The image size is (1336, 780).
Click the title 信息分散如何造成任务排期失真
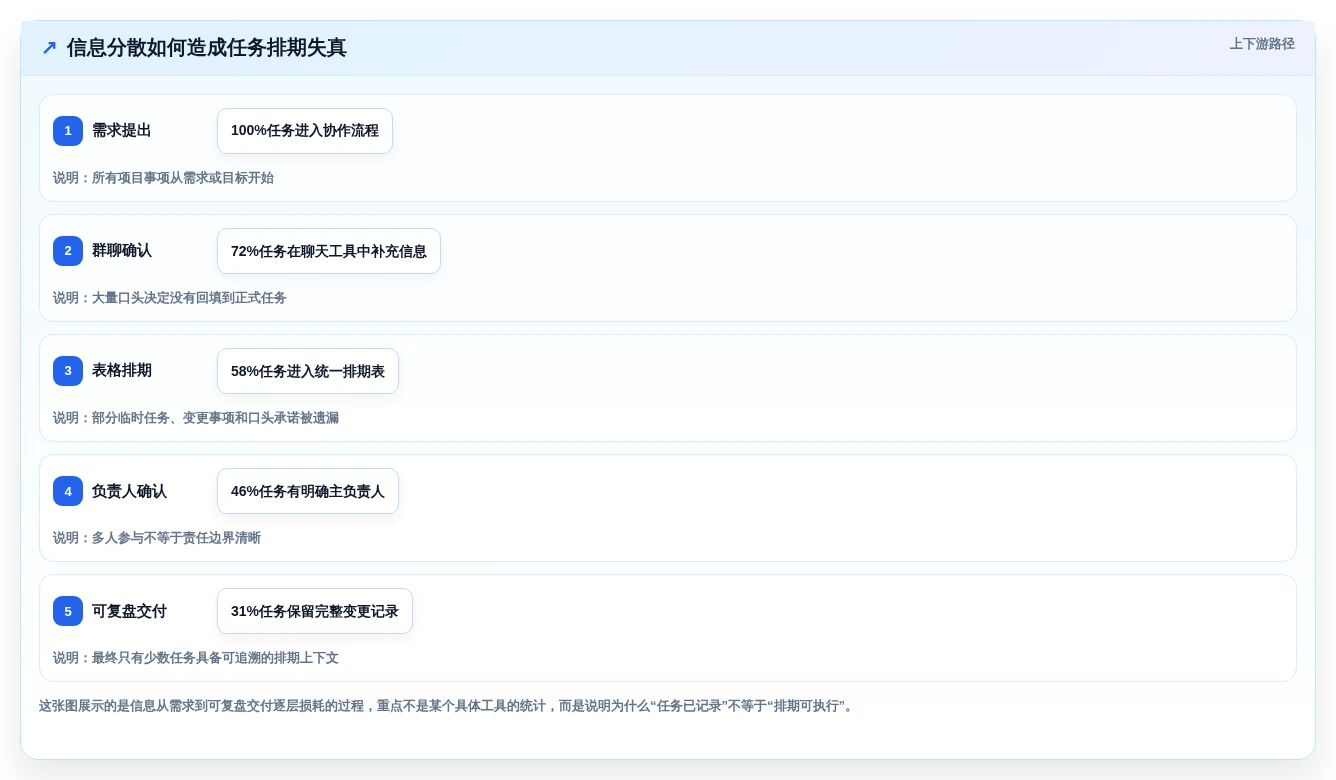point(206,48)
